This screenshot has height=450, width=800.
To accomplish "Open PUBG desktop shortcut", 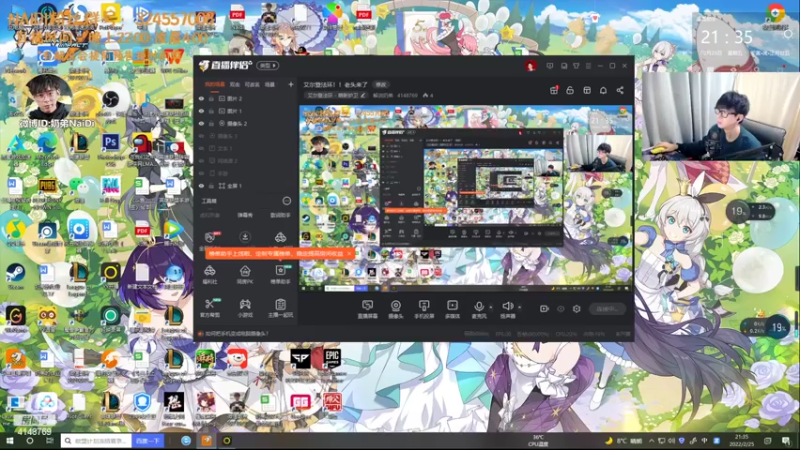I will click(47, 191).
